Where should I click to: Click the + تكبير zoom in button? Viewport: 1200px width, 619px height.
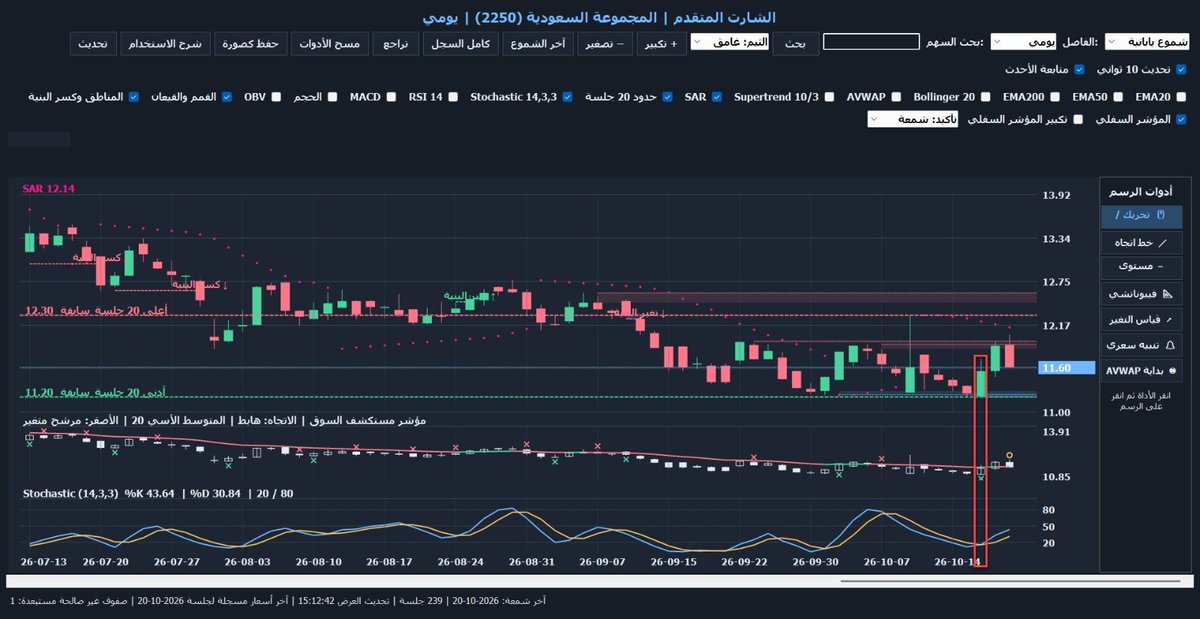tap(661, 43)
